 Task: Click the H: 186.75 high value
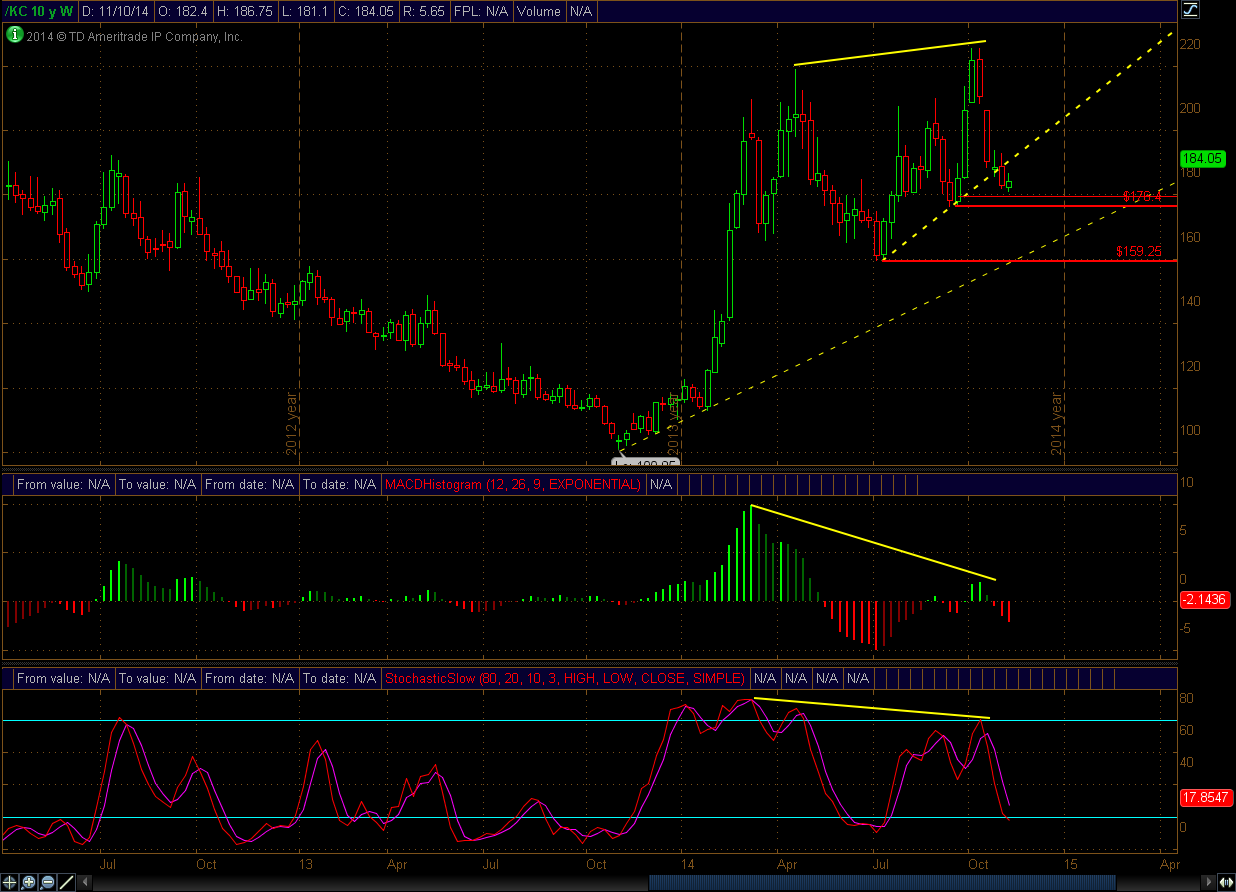pyautogui.click(x=245, y=12)
